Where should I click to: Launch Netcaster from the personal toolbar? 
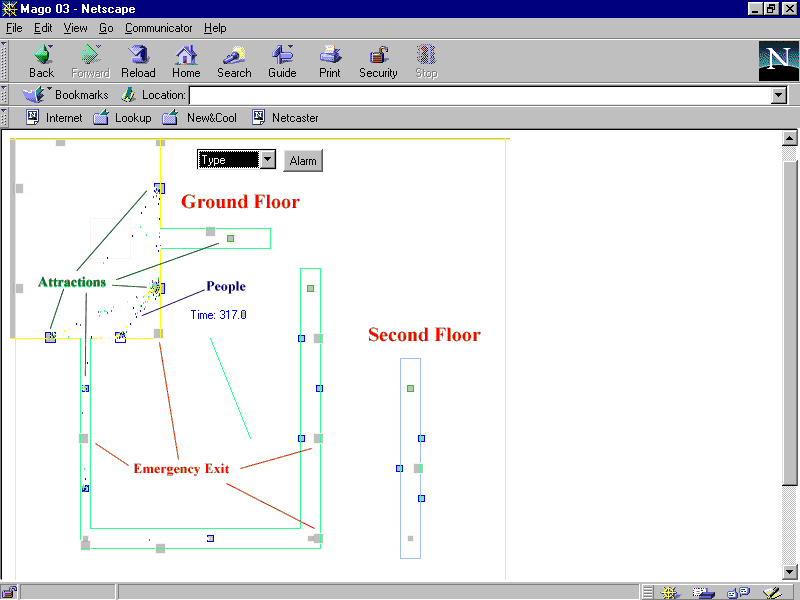tap(285, 118)
